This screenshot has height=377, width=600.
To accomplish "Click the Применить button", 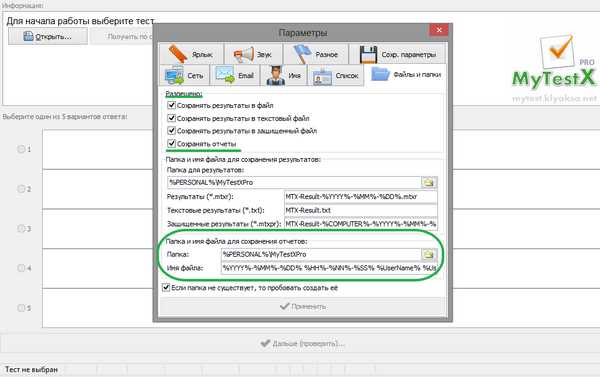I will pyautogui.click(x=303, y=306).
